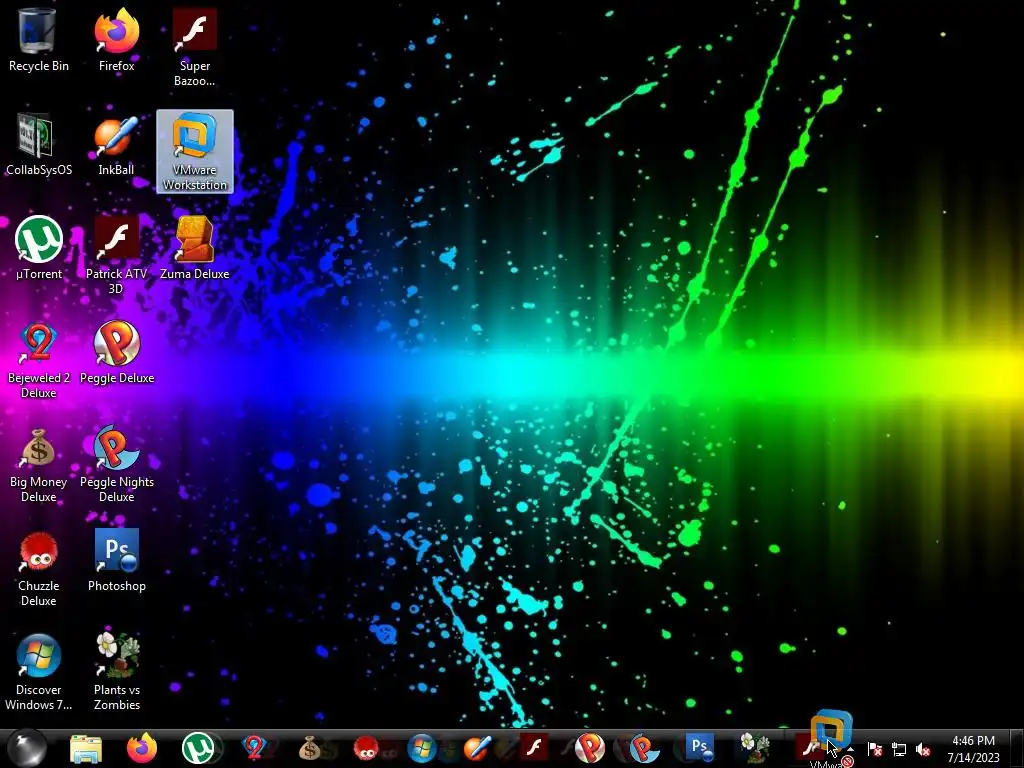The height and width of the screenshot is (768, 1024).
Task: Open Windows Explorer from the taskbar
Action: click(86, 748)
